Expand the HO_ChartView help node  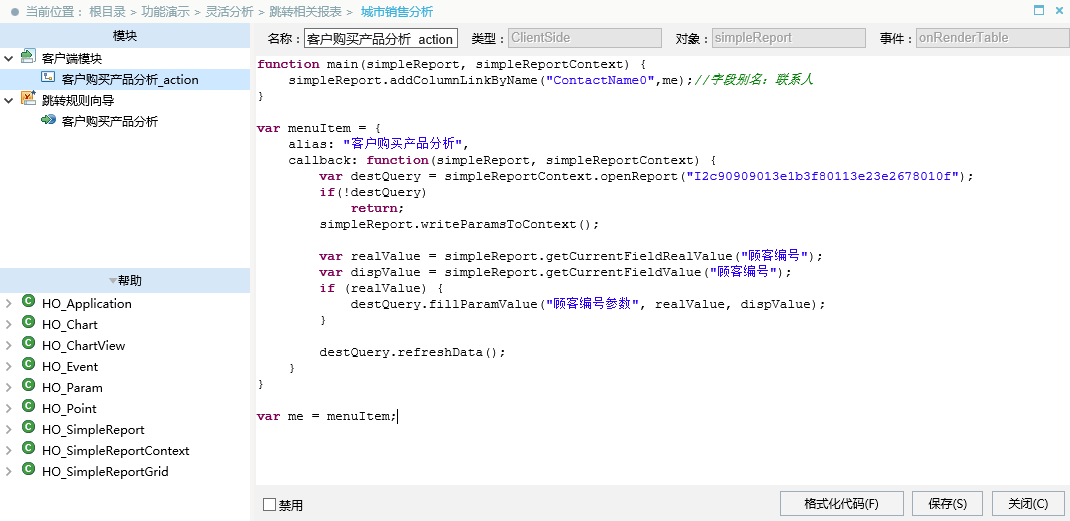tap(8, 346)
